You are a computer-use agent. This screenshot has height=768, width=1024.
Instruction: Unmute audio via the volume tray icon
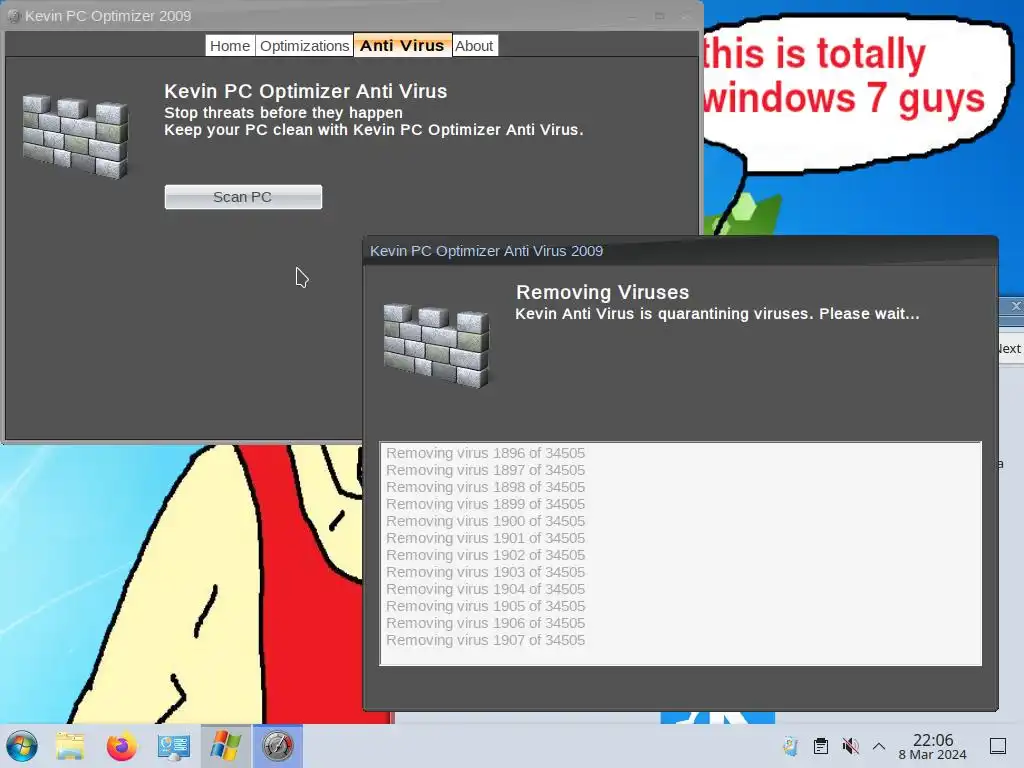point(850,746)
